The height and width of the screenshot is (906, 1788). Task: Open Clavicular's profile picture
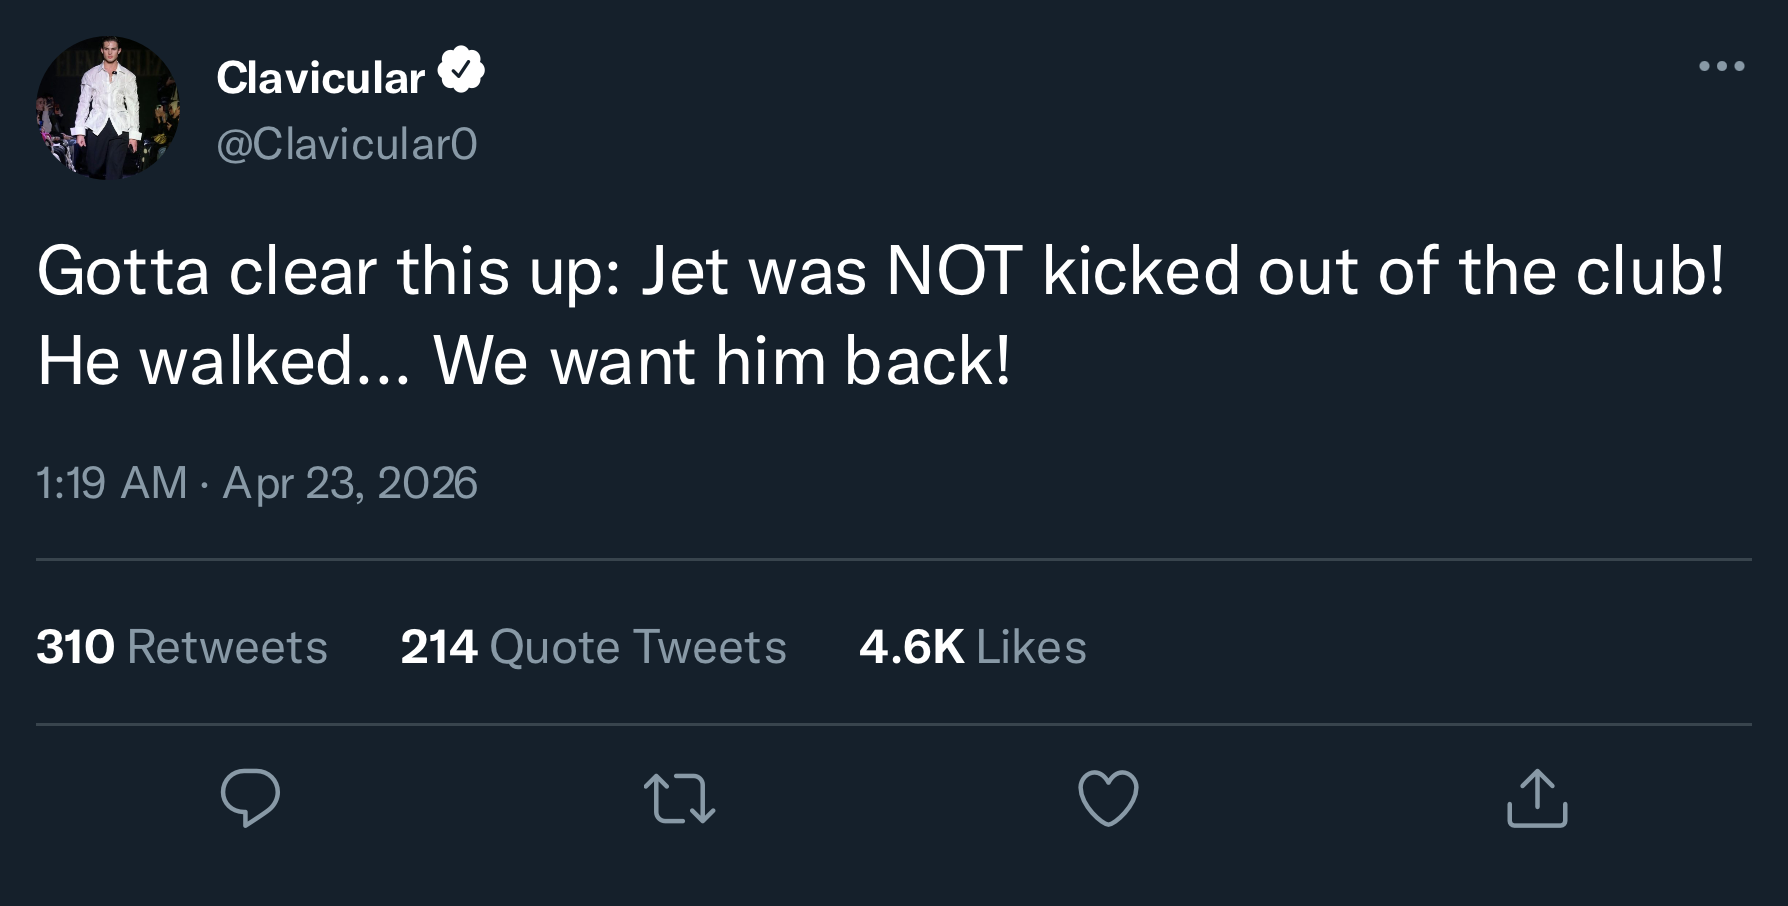(108, 108)
